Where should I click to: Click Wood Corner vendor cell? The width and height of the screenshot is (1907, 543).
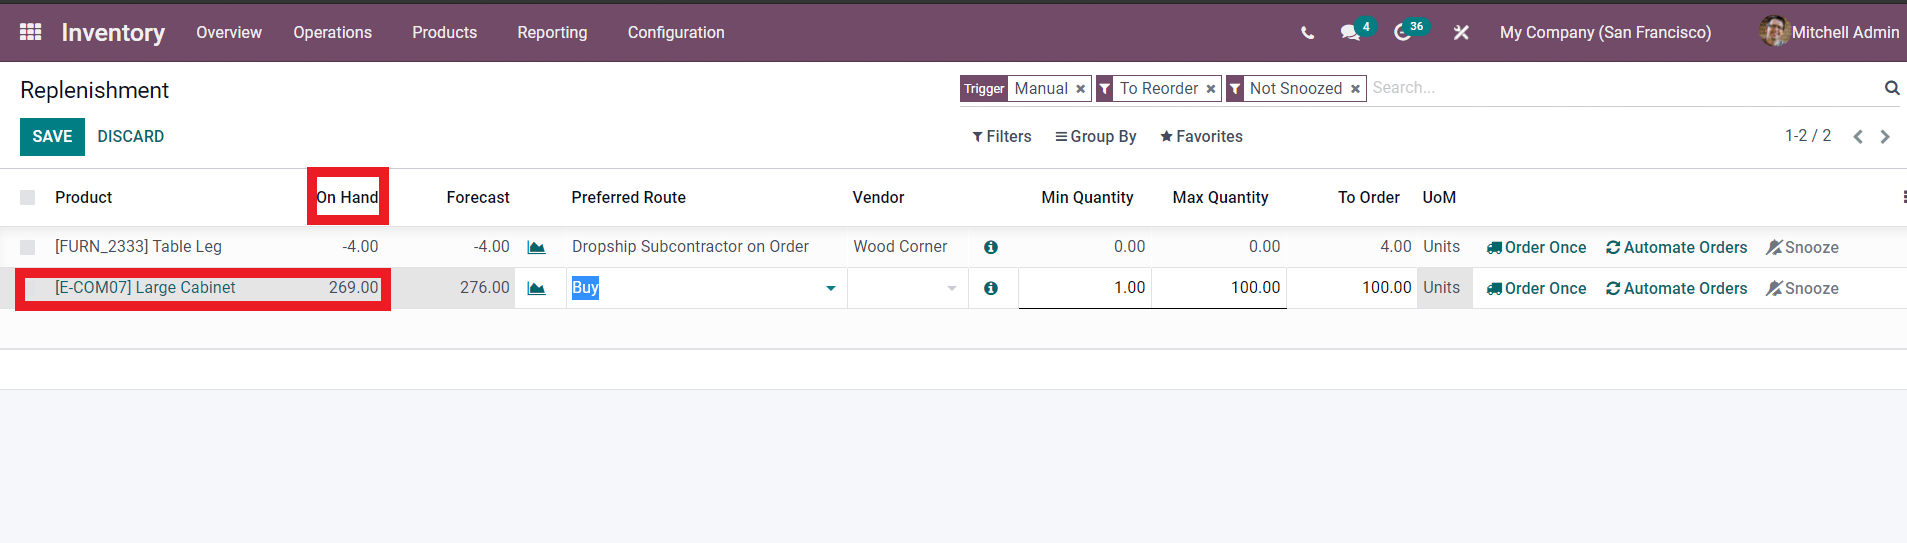tap(900, 247)
